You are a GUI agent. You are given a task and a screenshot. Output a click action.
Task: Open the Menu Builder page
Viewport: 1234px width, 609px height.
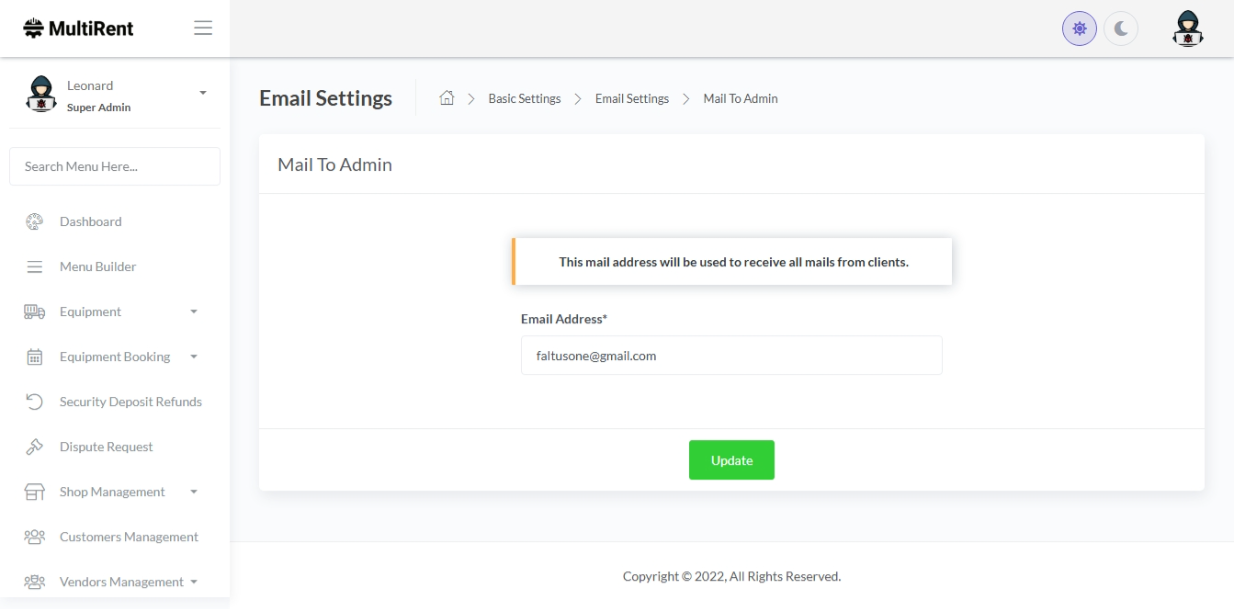(x=97, y=267)
